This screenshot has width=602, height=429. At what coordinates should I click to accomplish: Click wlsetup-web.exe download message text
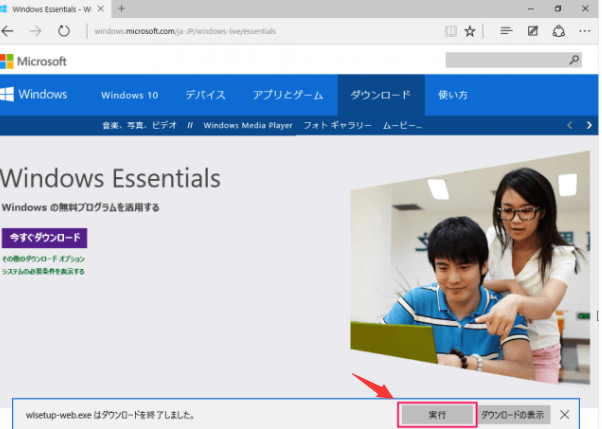110,415
